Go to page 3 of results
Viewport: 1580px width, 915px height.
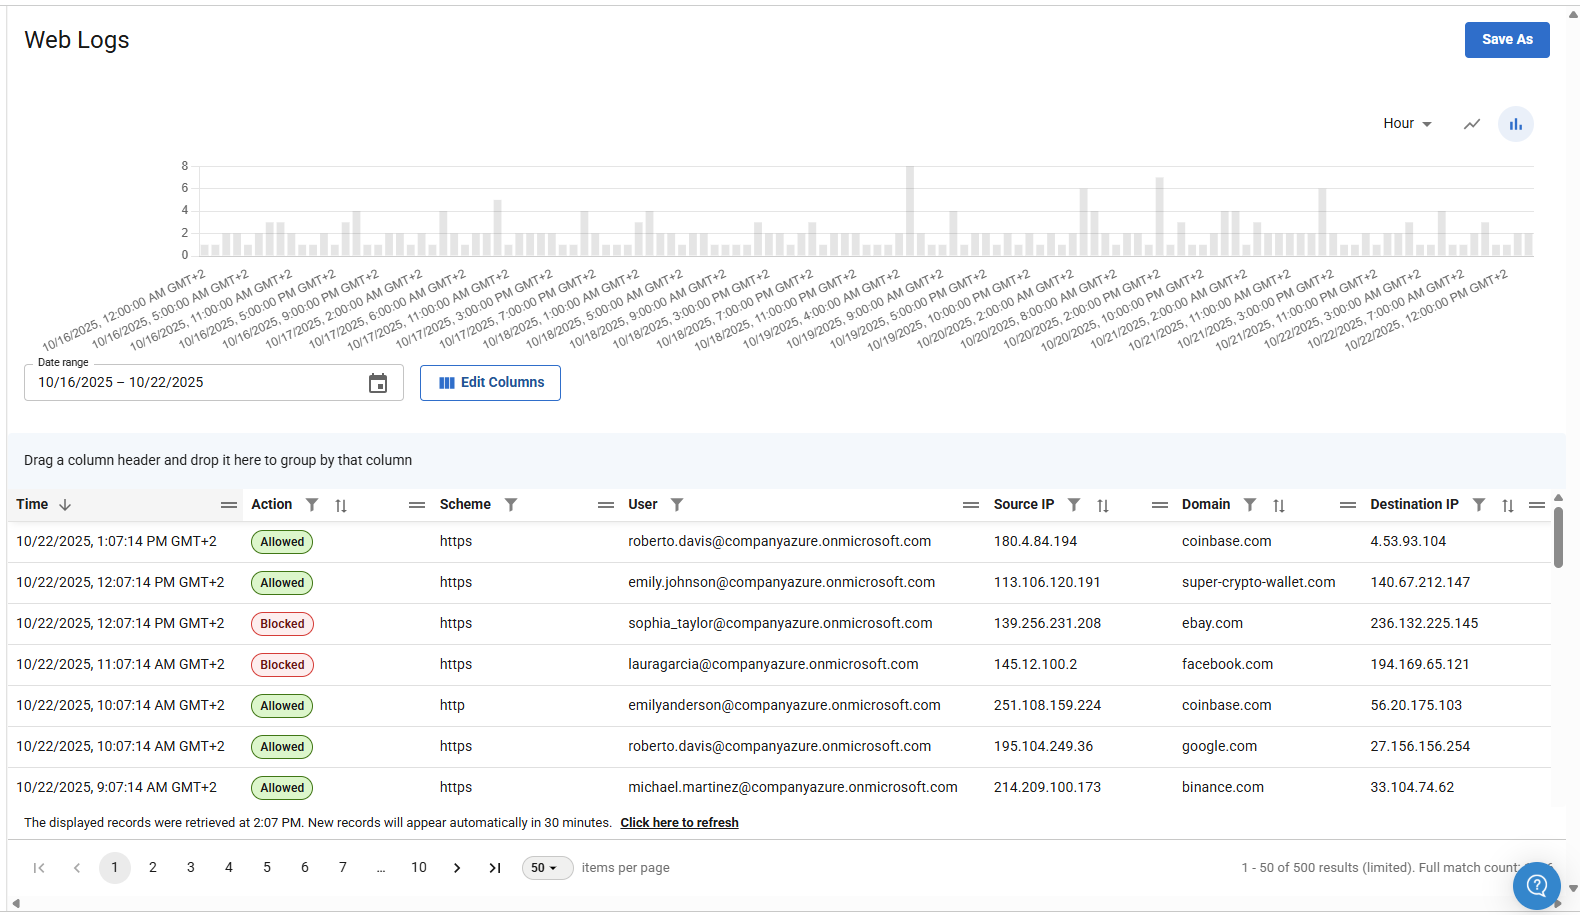(x=191, y=868)
